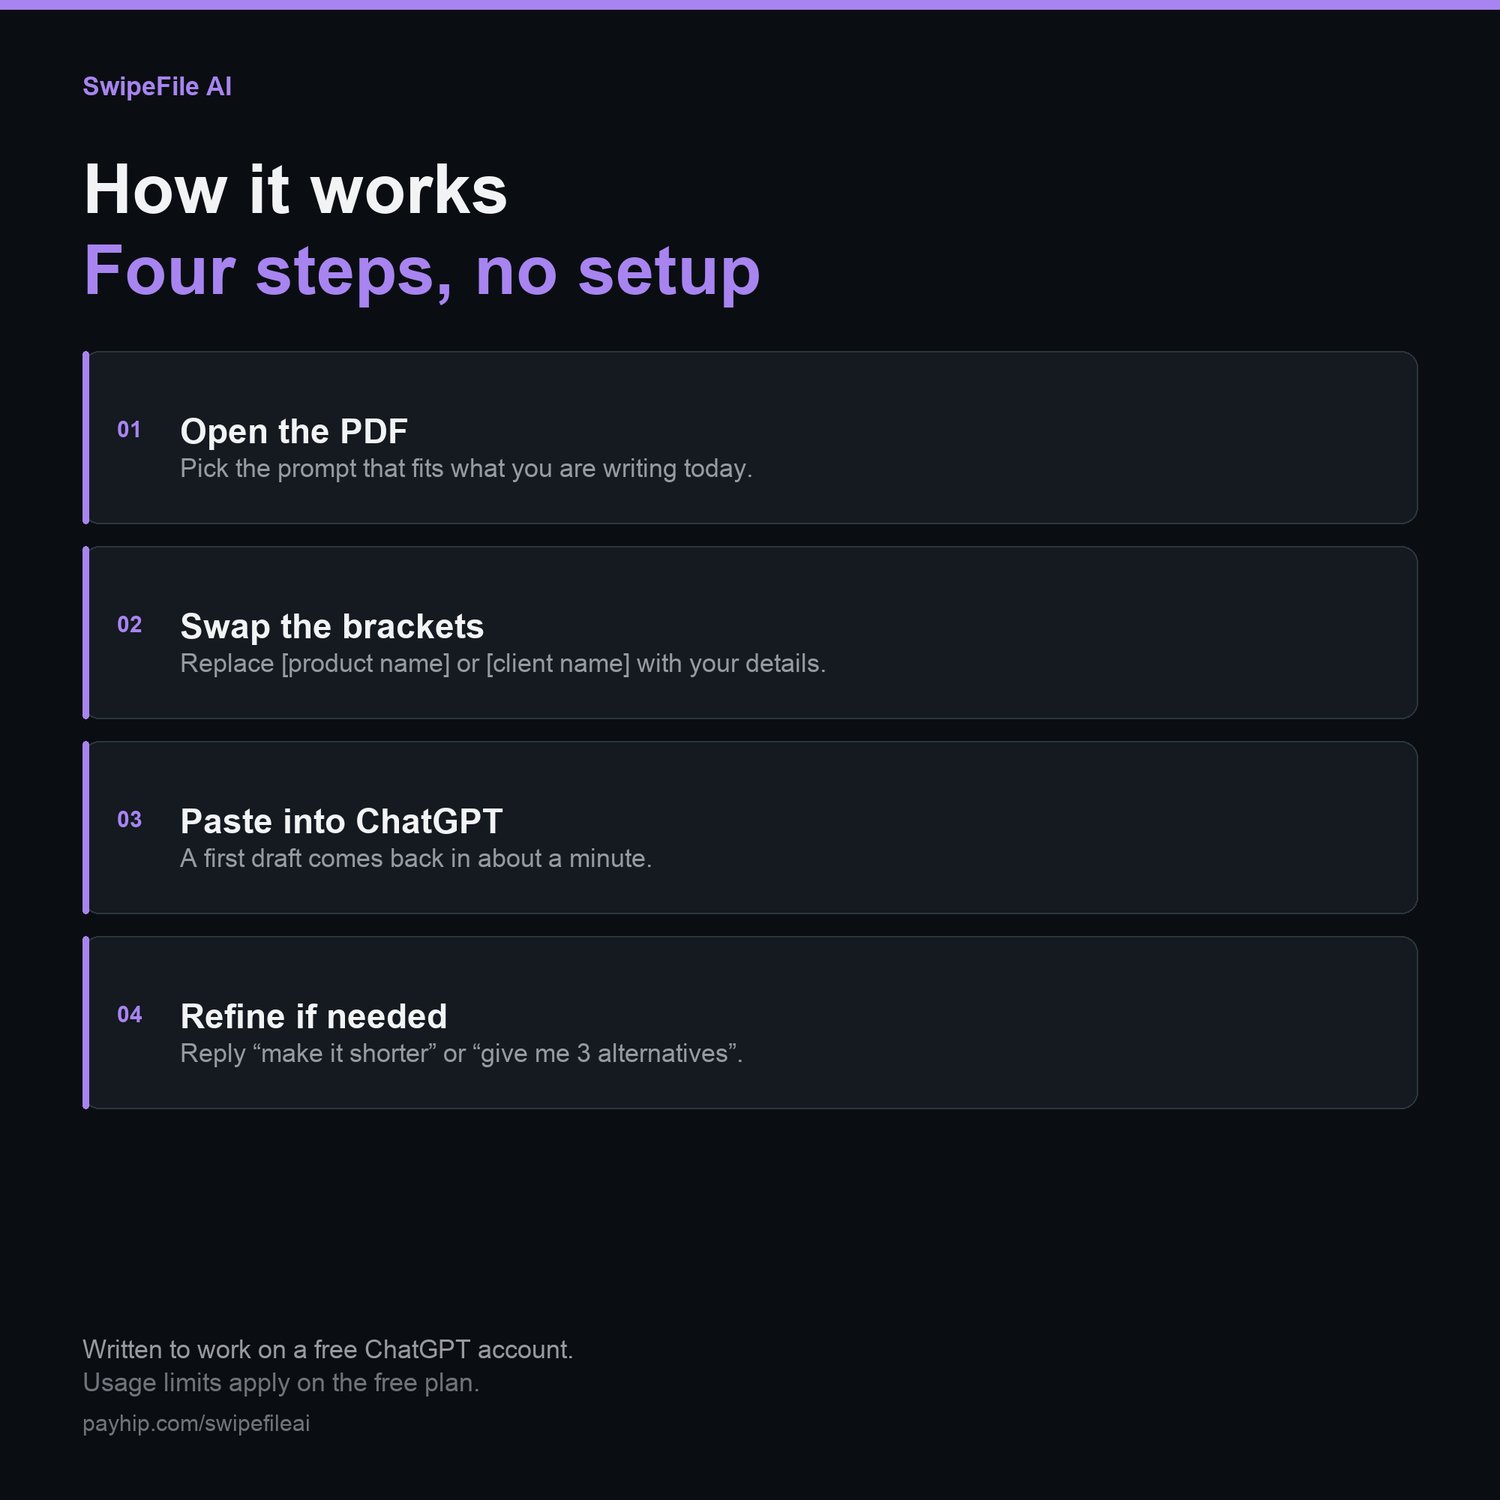Viewport: 1500px width, 1500px height.
Task: Click the step number 04 badge
Action: coord(129,1015)
